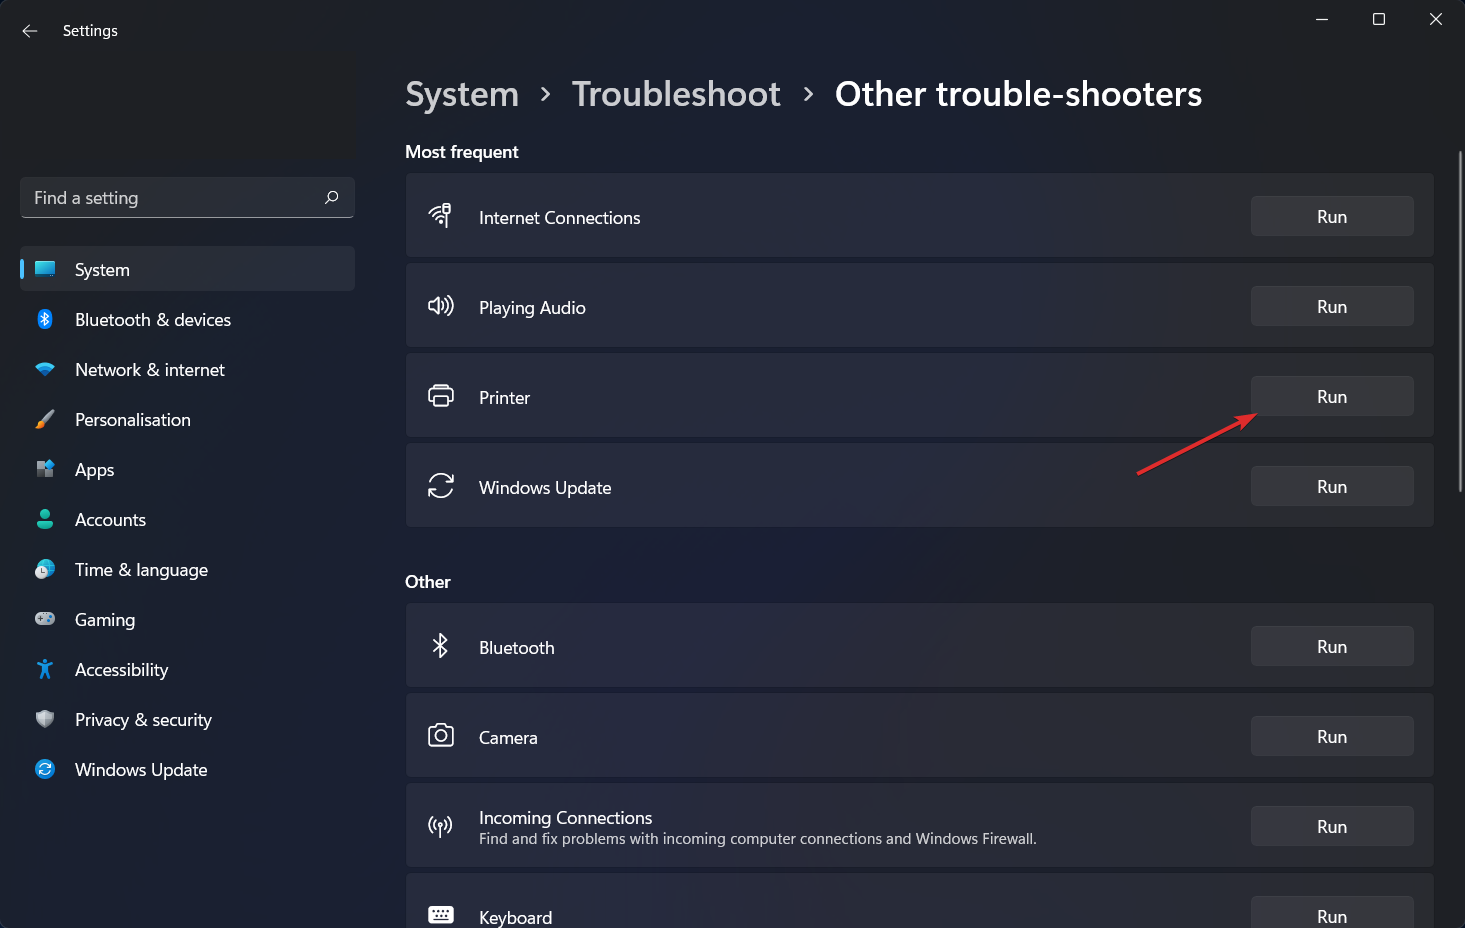Go back using the back arrow
This screenshot has height=928, width=1465.
coord(30,31)
